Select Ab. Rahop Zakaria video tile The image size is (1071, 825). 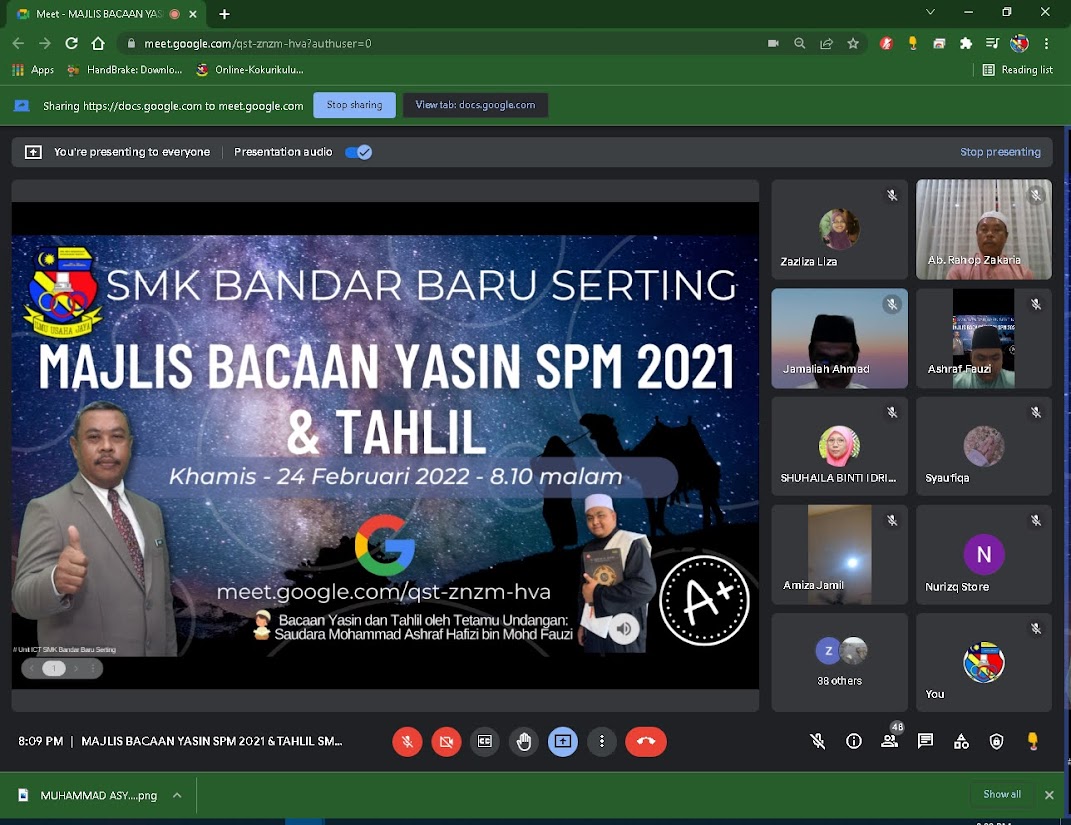pyautogui.click(x=984, y=229)
